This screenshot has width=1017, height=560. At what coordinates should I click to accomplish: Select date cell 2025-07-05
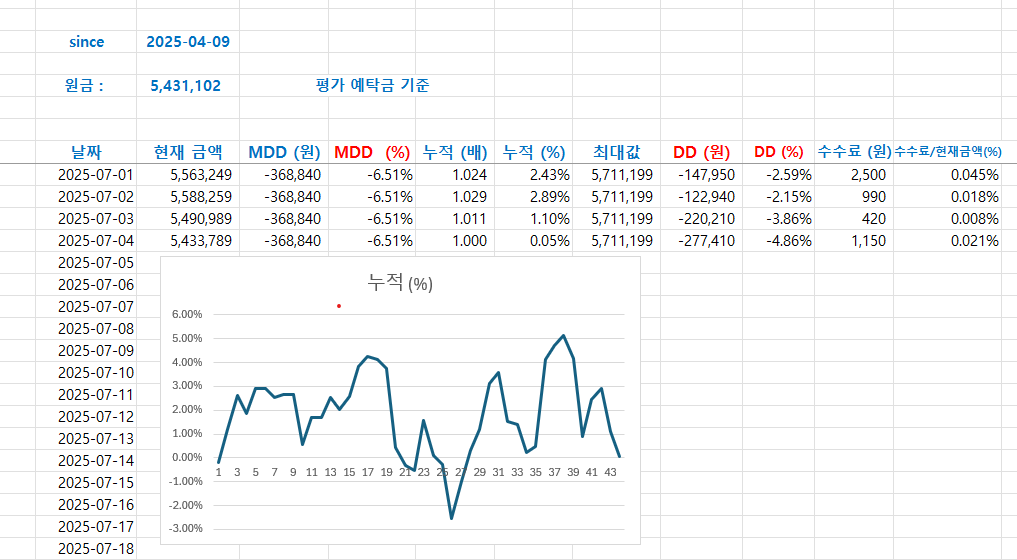(86, 263)
